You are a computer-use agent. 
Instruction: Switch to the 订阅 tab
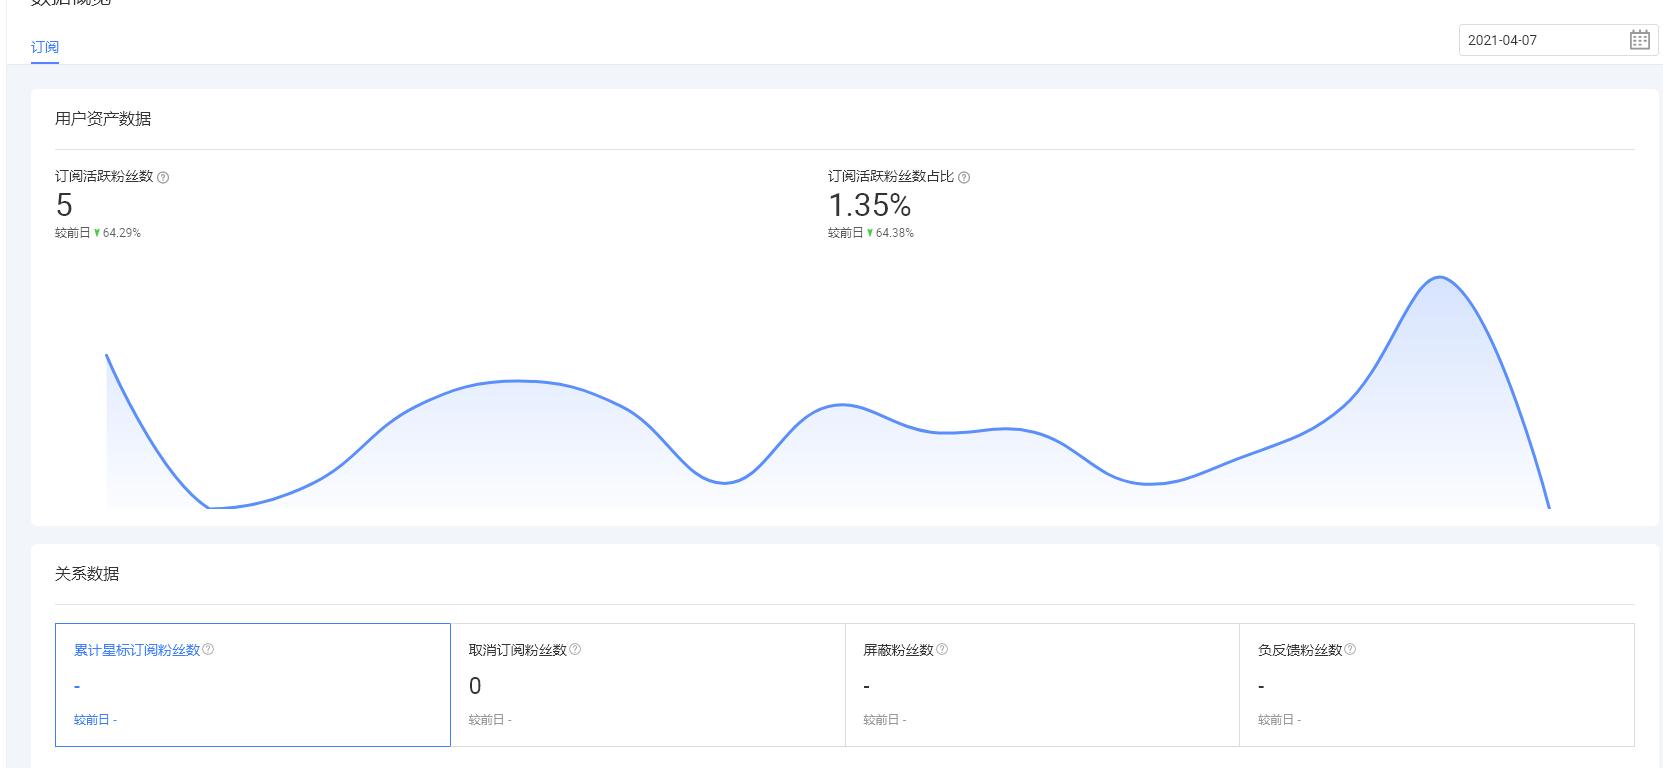pyautogui.click(x=45, y=47)
